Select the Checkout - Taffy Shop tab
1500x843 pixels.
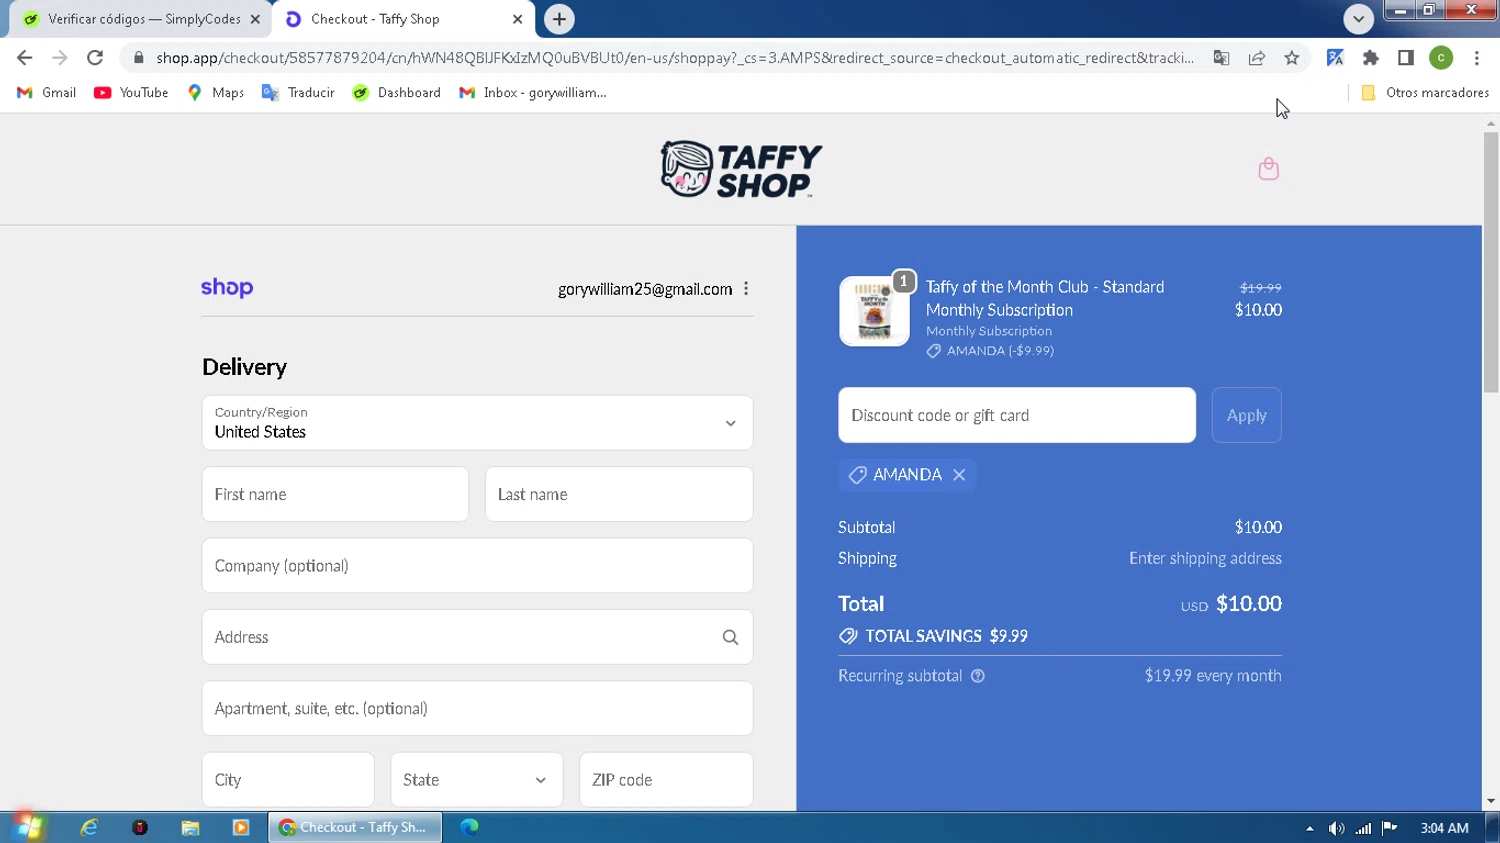coord(402,19)
